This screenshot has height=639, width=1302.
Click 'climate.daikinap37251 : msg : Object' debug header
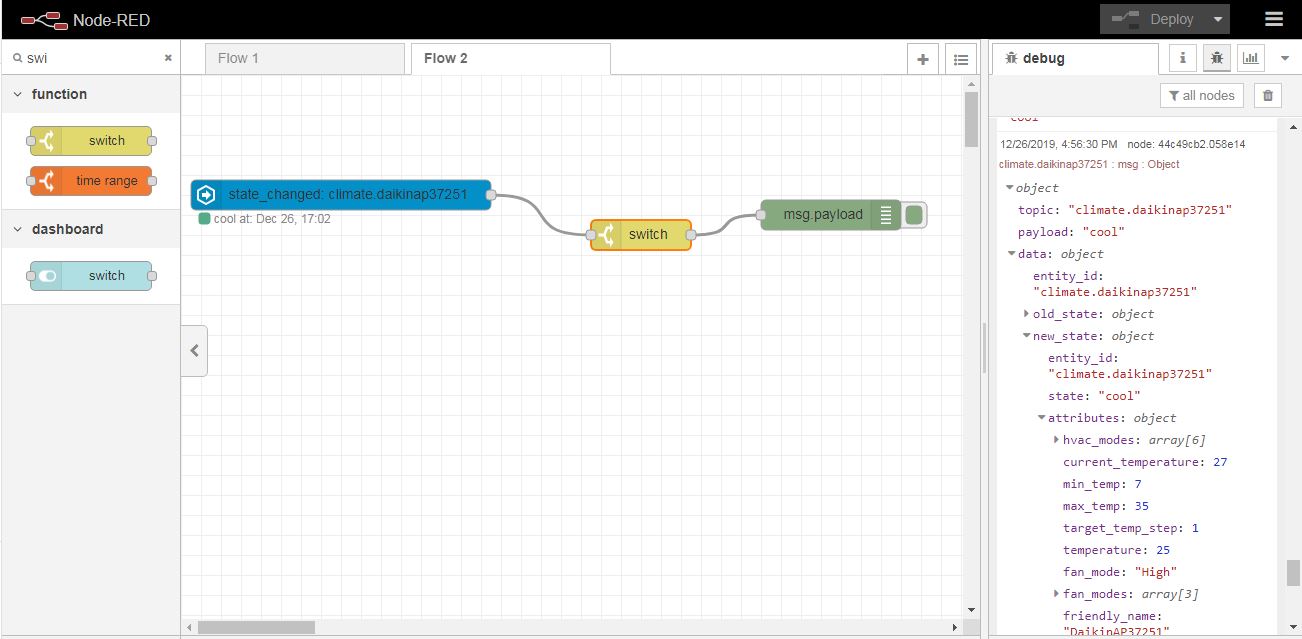pyautogui.click(x=1089, y=164)
